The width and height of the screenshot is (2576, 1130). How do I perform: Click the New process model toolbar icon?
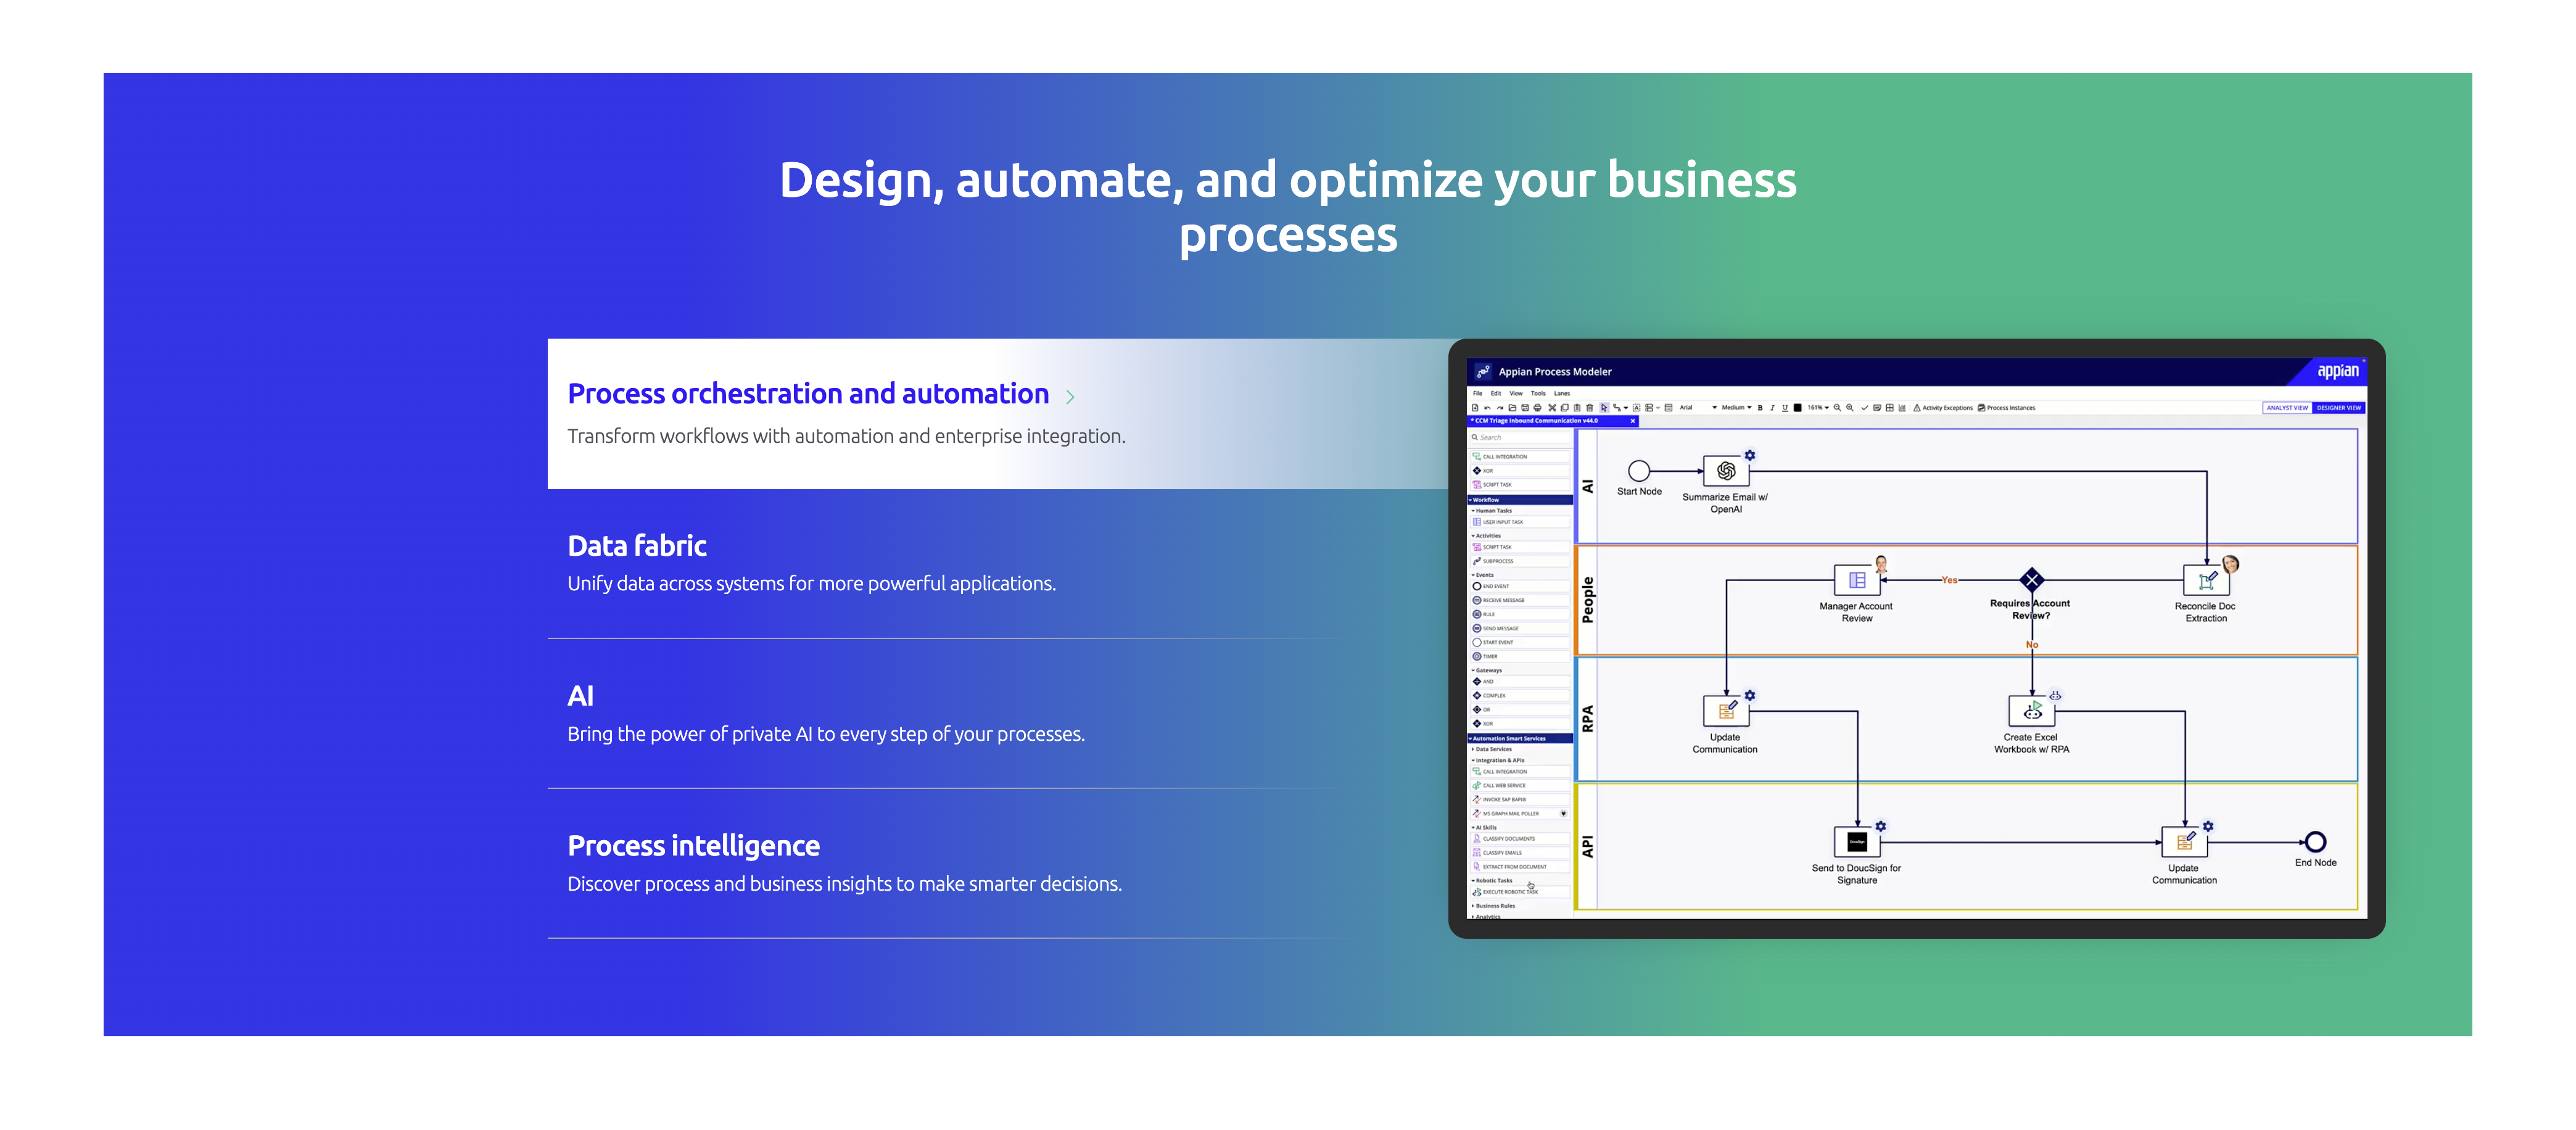click(x=1475, y=408)
